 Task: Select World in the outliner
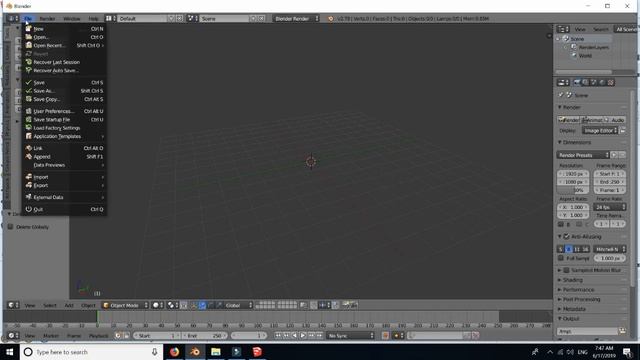(585, 56)
